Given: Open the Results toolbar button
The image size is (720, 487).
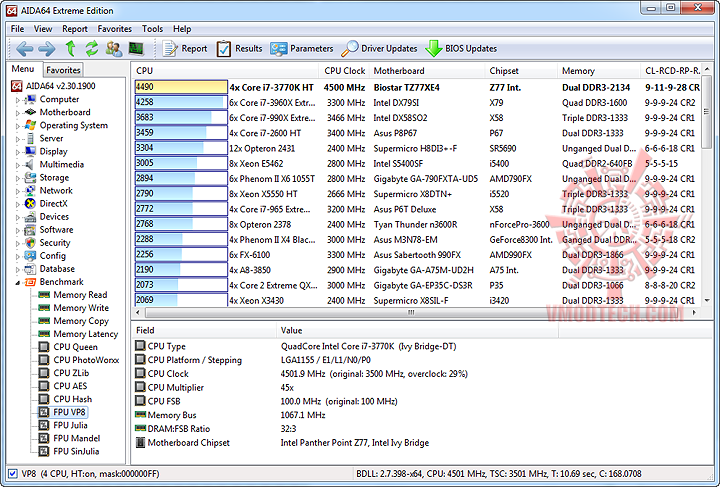Looking at the screenshot, I should [239, 49].
